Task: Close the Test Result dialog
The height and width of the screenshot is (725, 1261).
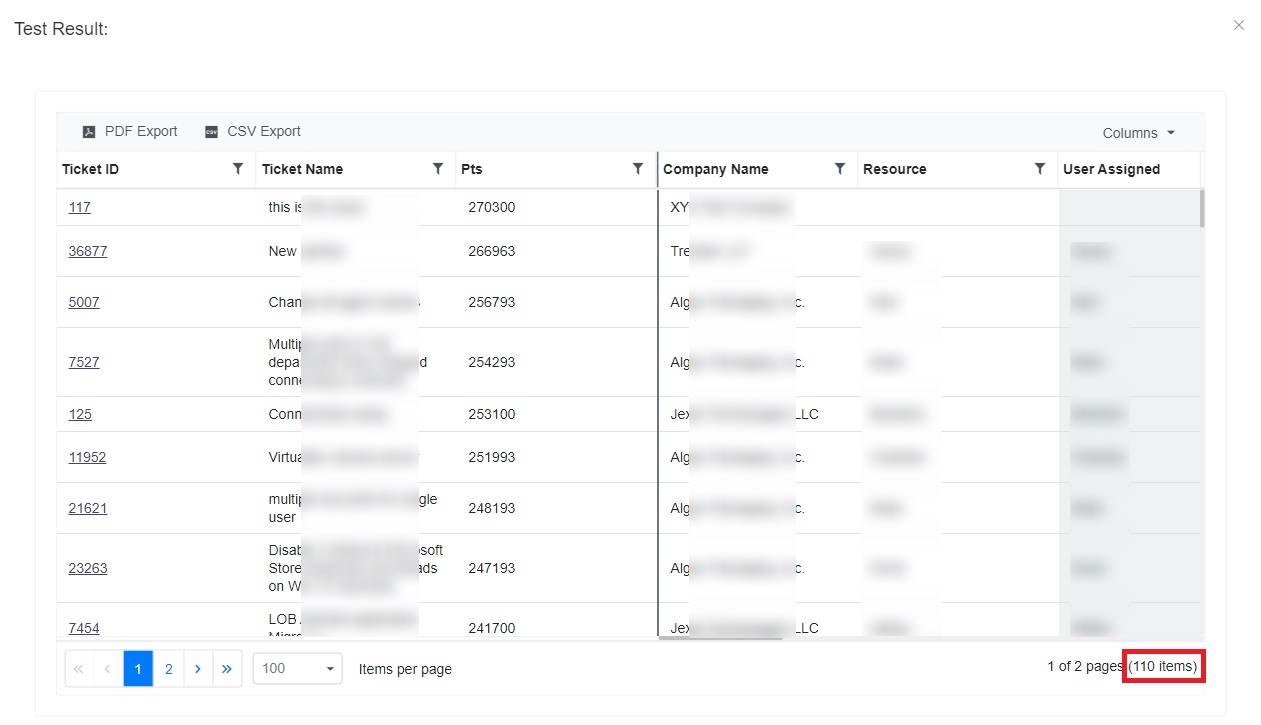Action: (1238, 26)
